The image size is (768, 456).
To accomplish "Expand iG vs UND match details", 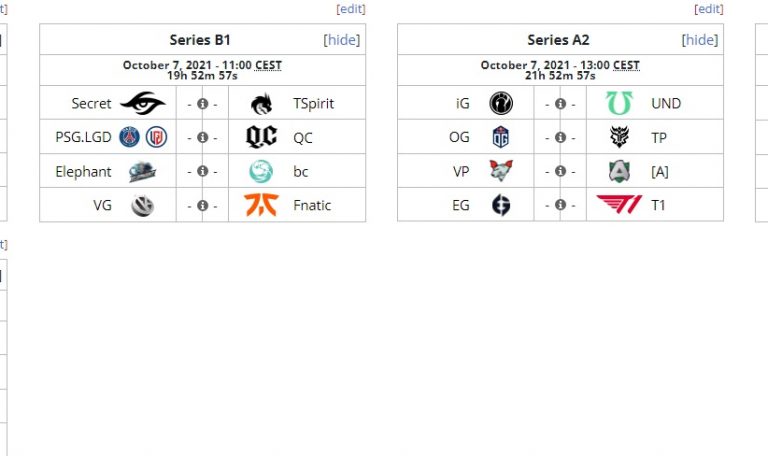I will click(x=560, y=104).
